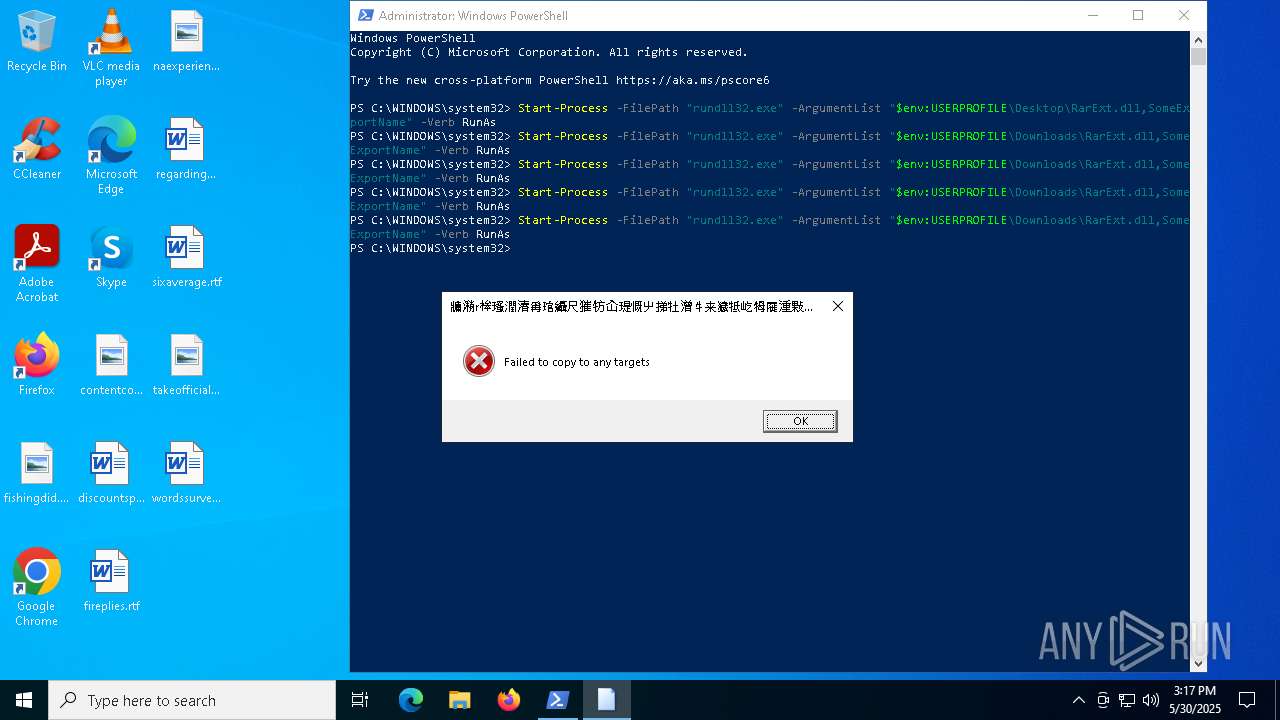Click PowerShell scrollbar up arrow

coord(1198,39)
